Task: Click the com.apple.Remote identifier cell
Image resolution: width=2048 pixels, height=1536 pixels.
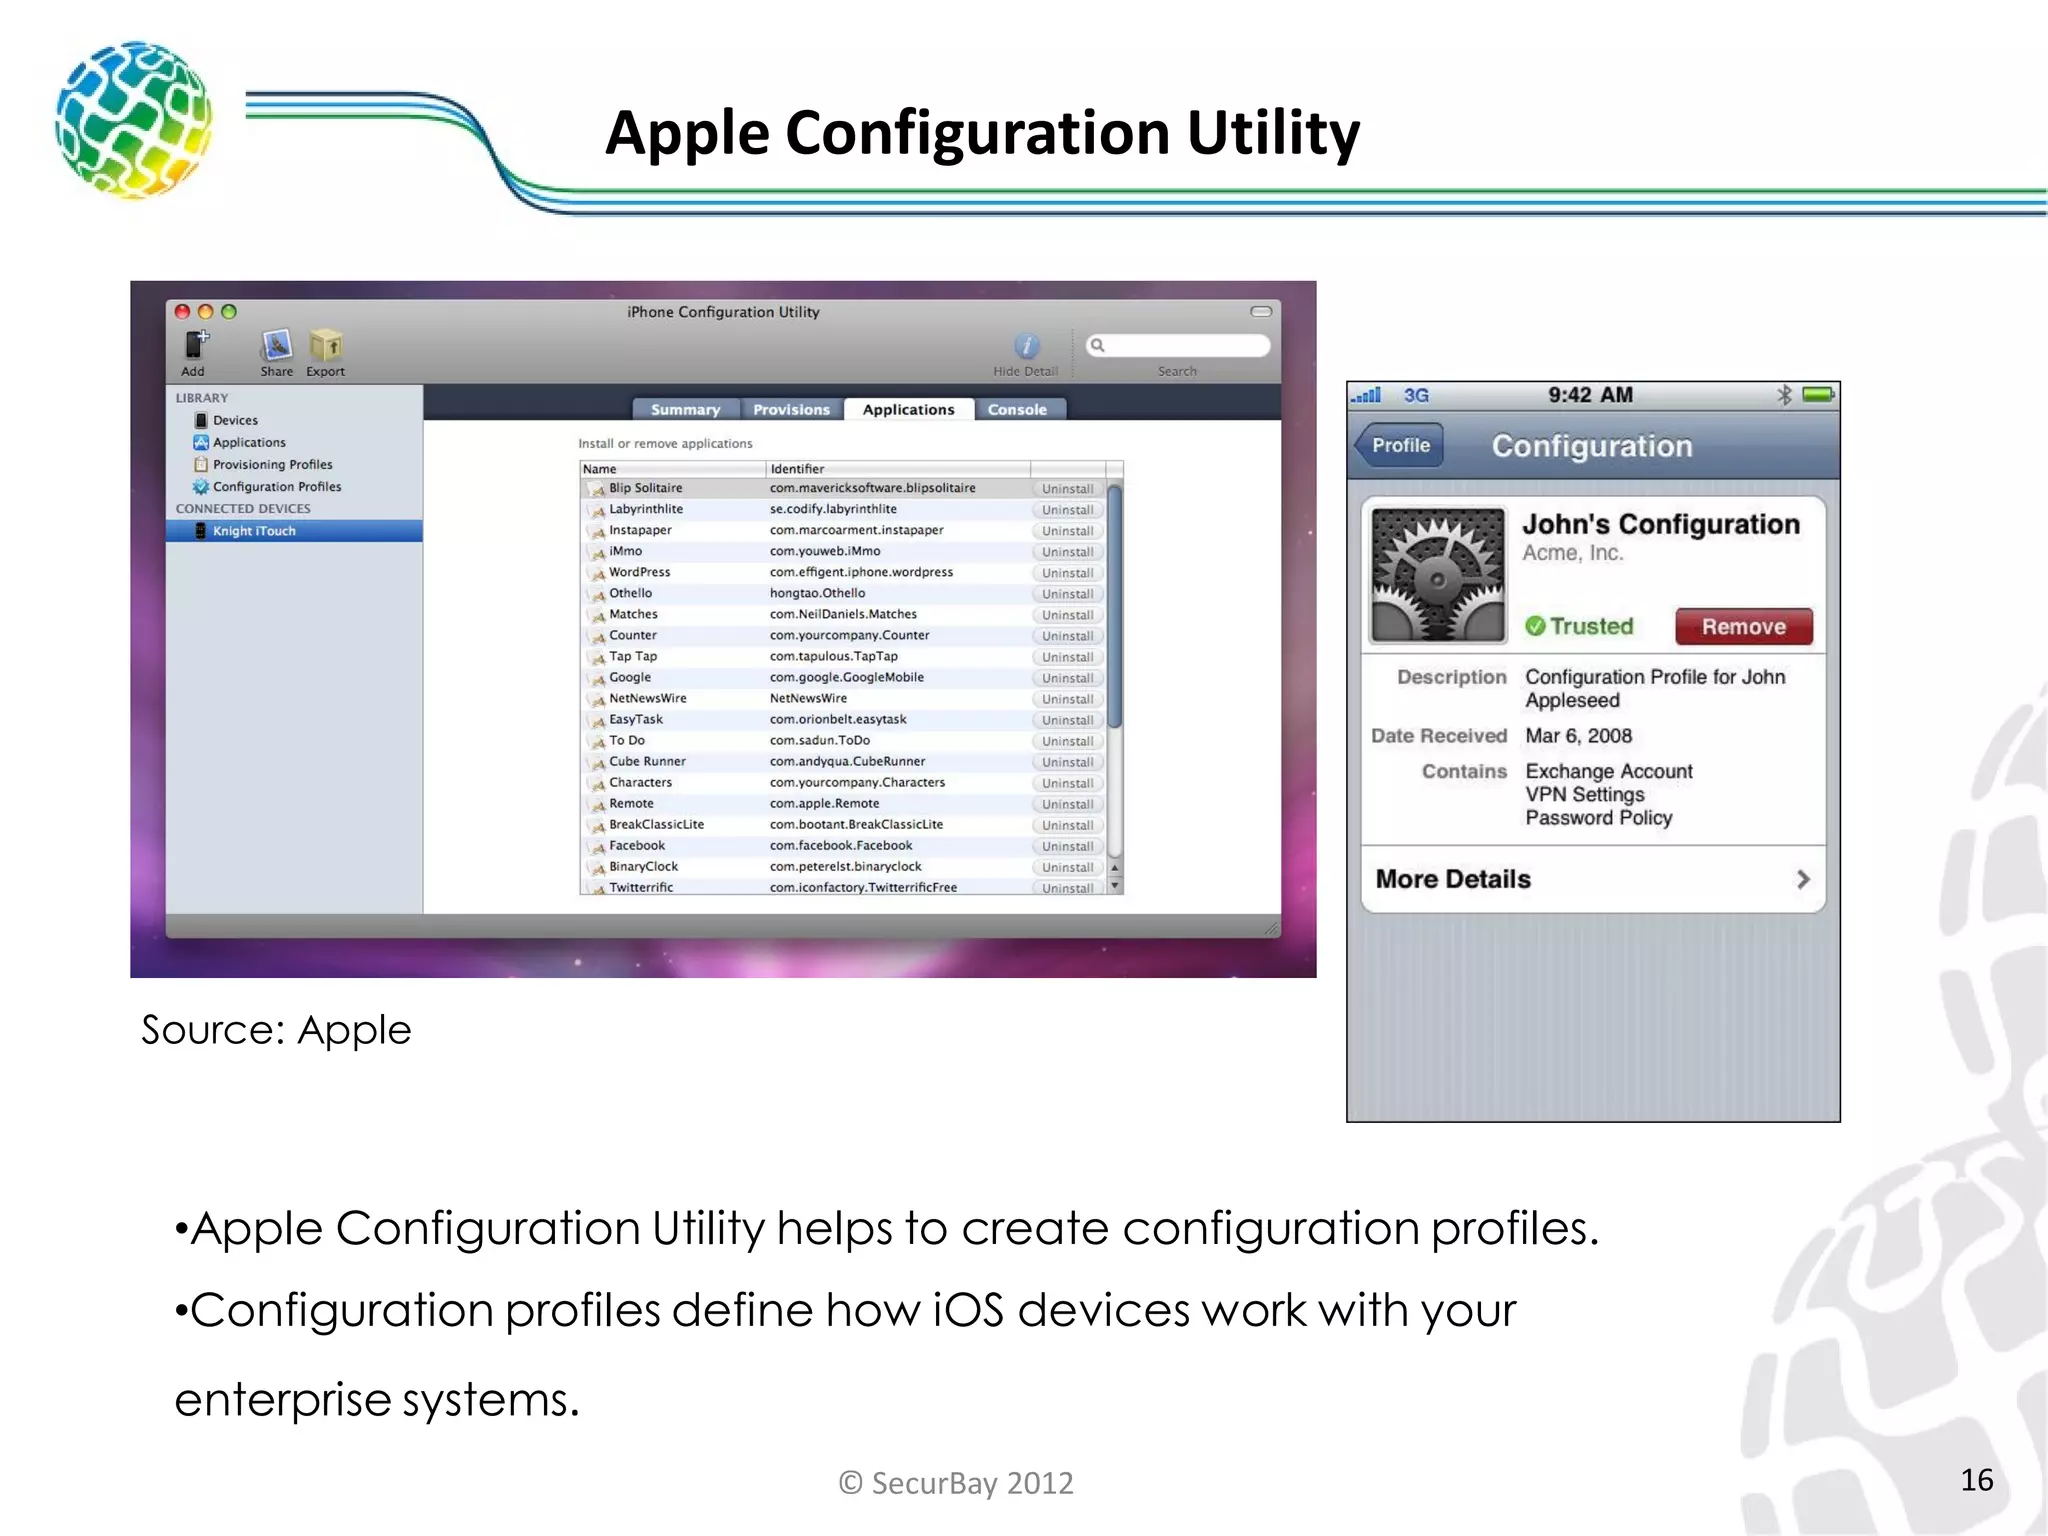Action: (825, 803)
